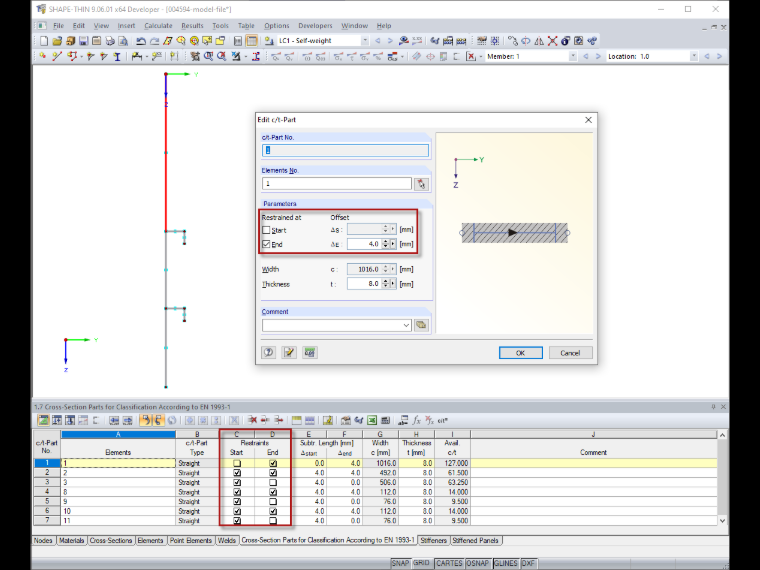Open the Member: 1 dropdown
Viewport: 760px width, 570px height.
(573, 56)
